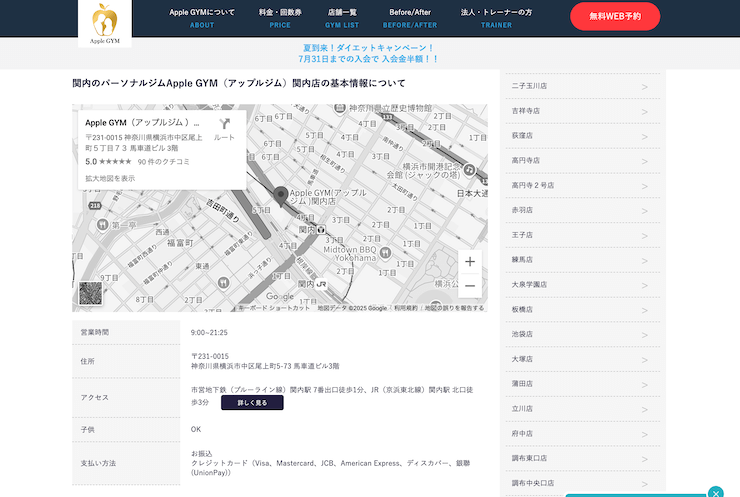Click the summer diet campaign banner link
740x497 pixels.
(x=368, y=53)
